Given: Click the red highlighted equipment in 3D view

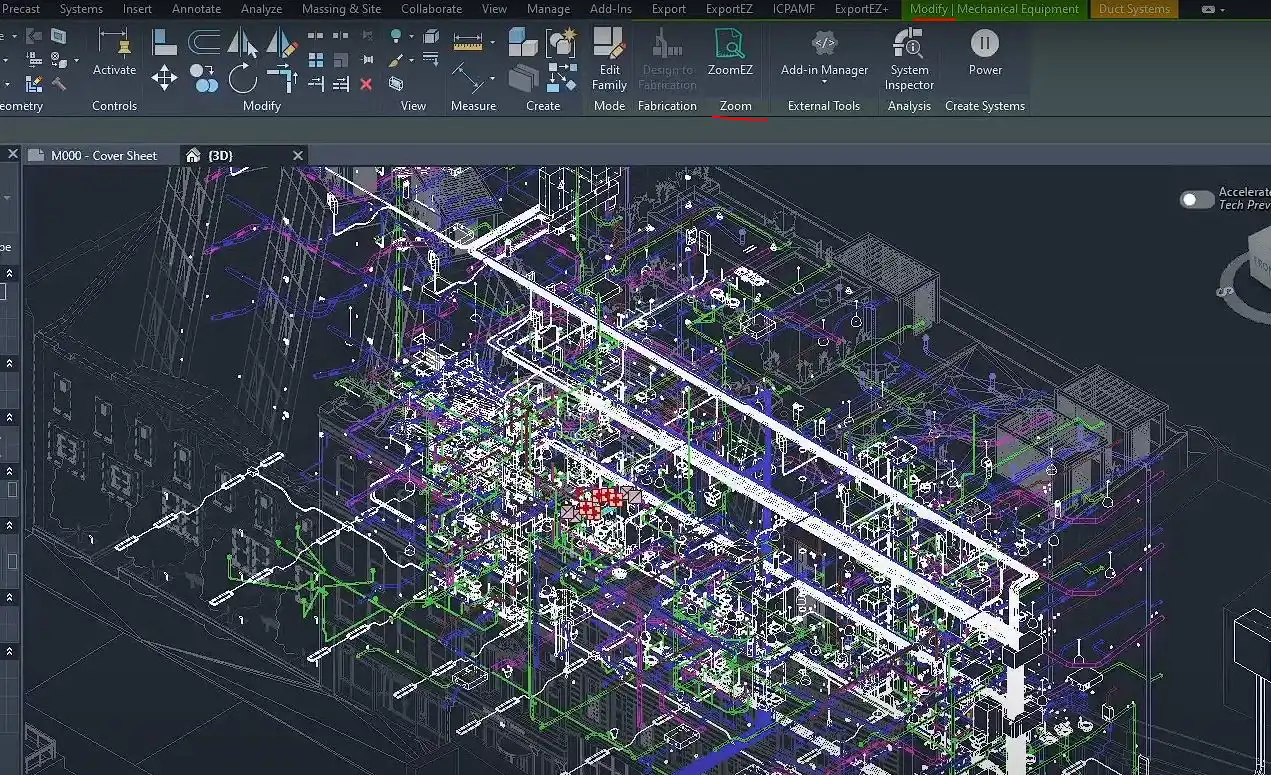Looking at the screenshot, I should (x=600, y=501).
